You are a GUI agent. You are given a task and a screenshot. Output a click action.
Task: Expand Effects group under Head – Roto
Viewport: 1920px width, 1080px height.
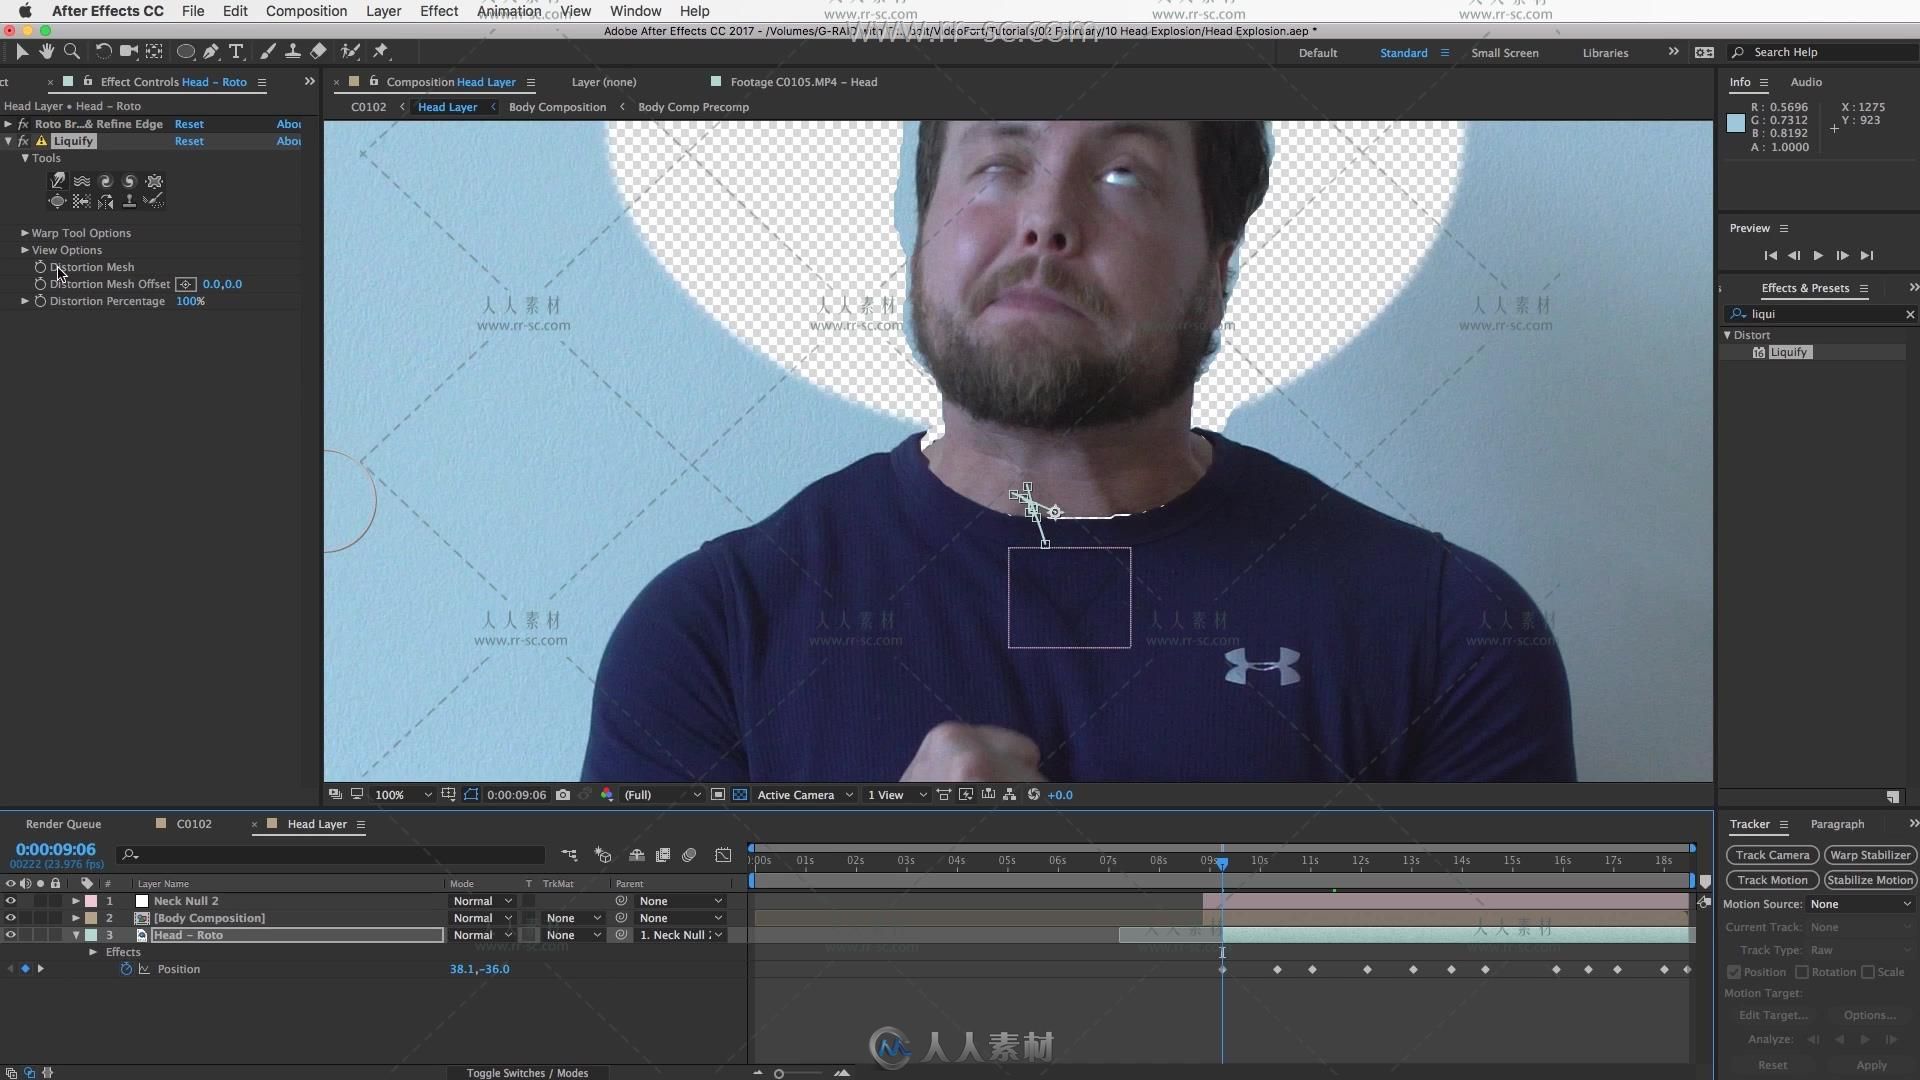93,952
